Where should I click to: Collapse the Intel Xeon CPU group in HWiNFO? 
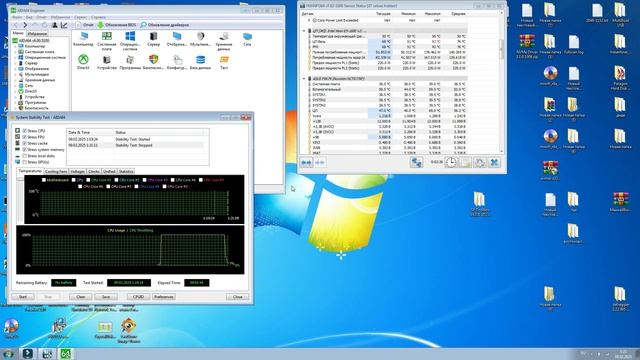pos(304,31)
